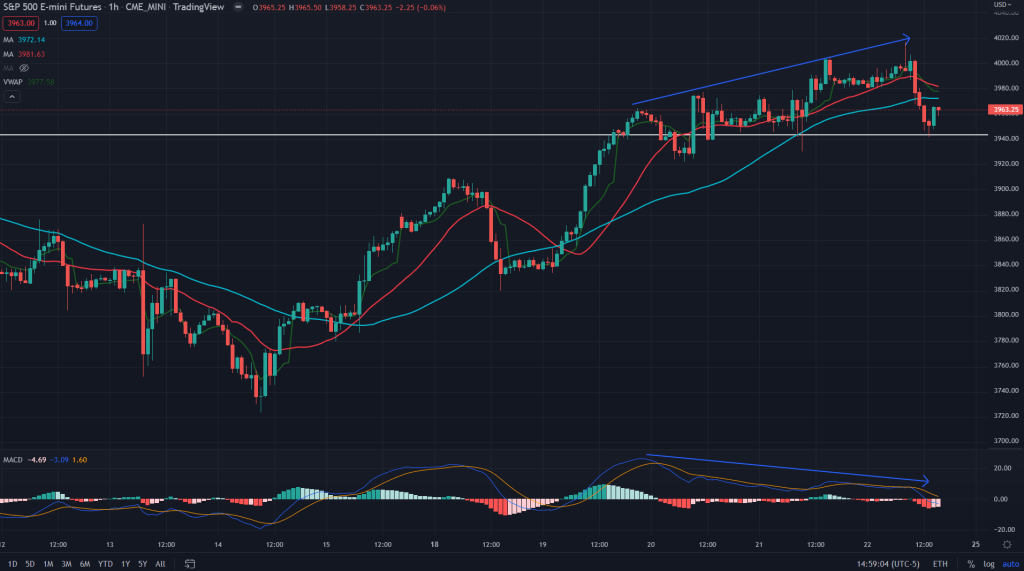Click the current price label 3963.25 on axis
Screen dimensions: 1024x571
[1001, 109]
